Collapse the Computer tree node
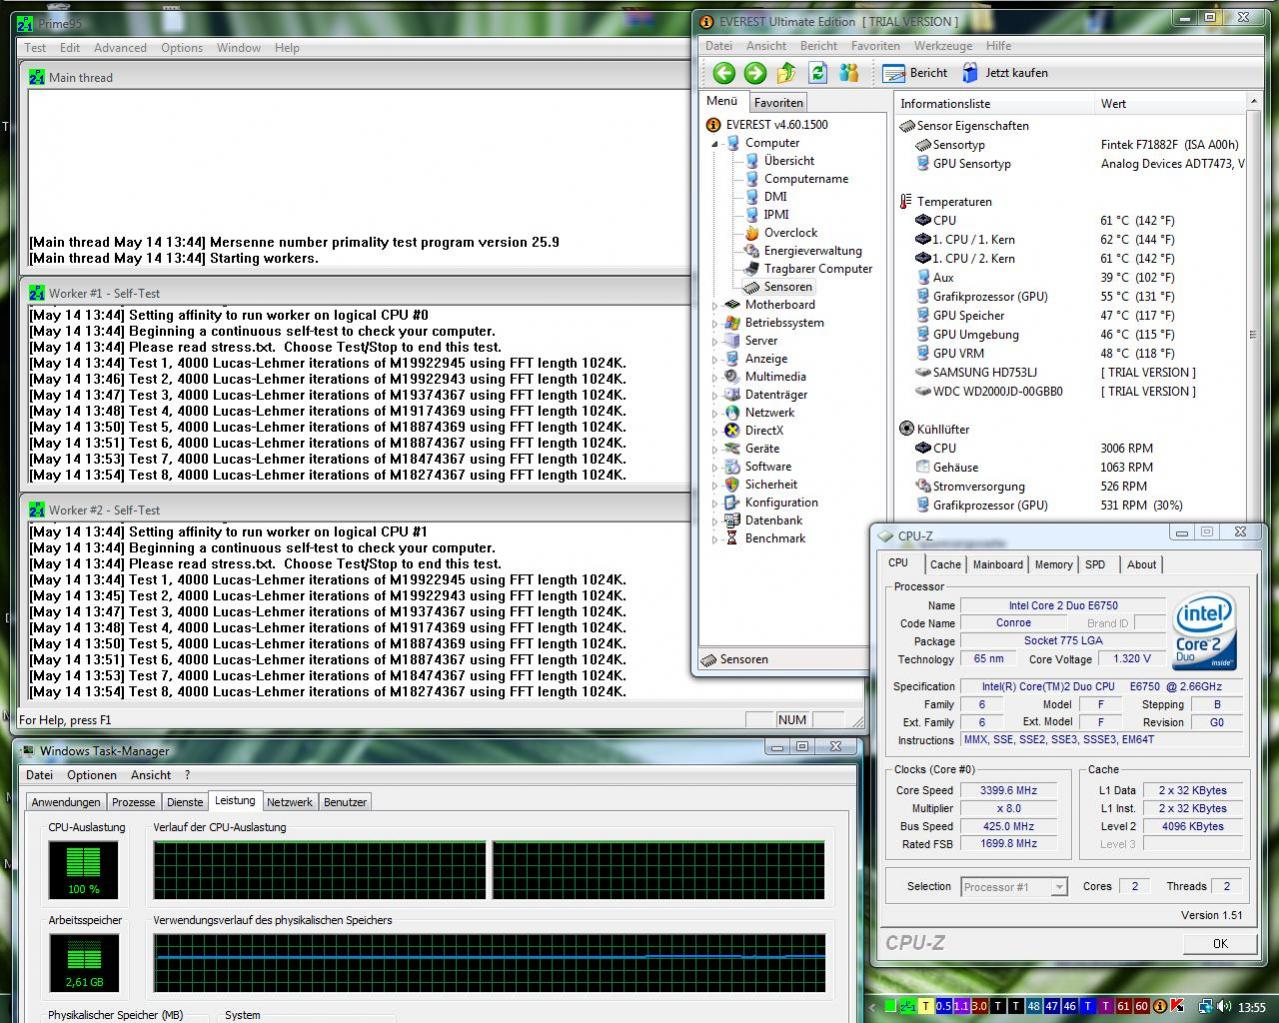This screenshot has height=1023, width=1279. 715,144
